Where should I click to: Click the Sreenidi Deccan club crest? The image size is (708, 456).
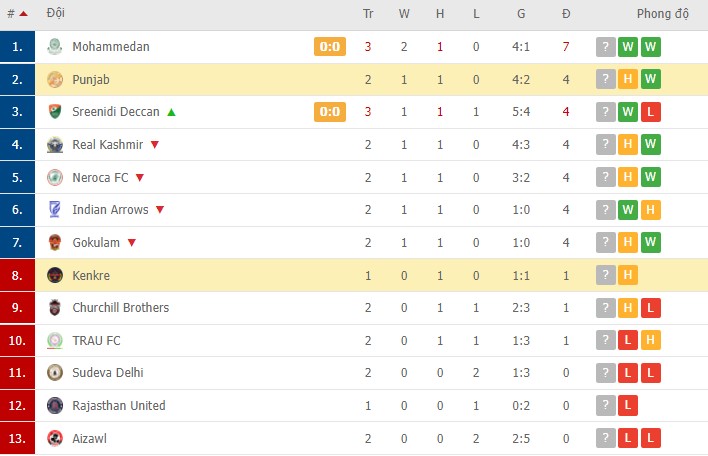(x=55, y=112)
